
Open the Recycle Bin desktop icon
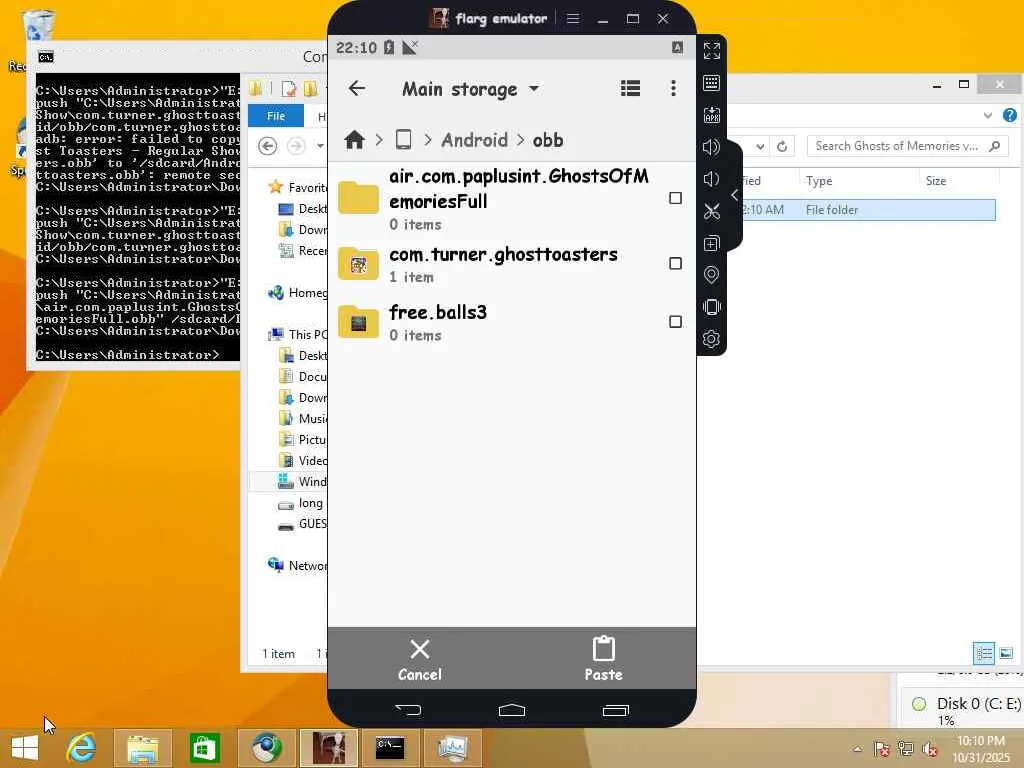click(38, 26)
